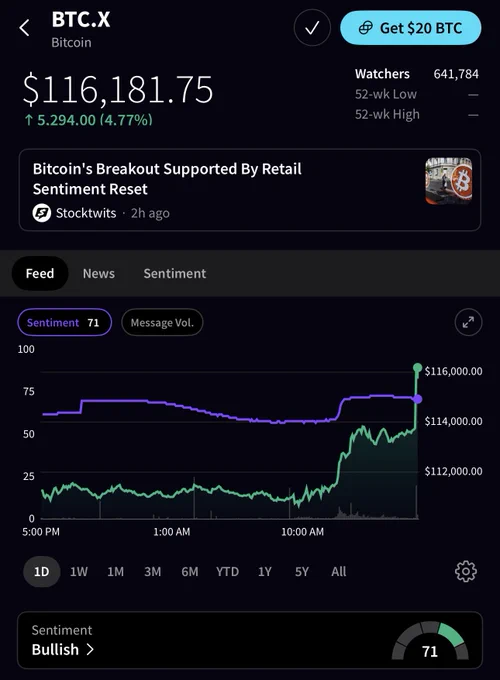Click the green up-arrow change indicator
Screen dimensions: 500x680
pyautogui.click(x=29, y=120)
